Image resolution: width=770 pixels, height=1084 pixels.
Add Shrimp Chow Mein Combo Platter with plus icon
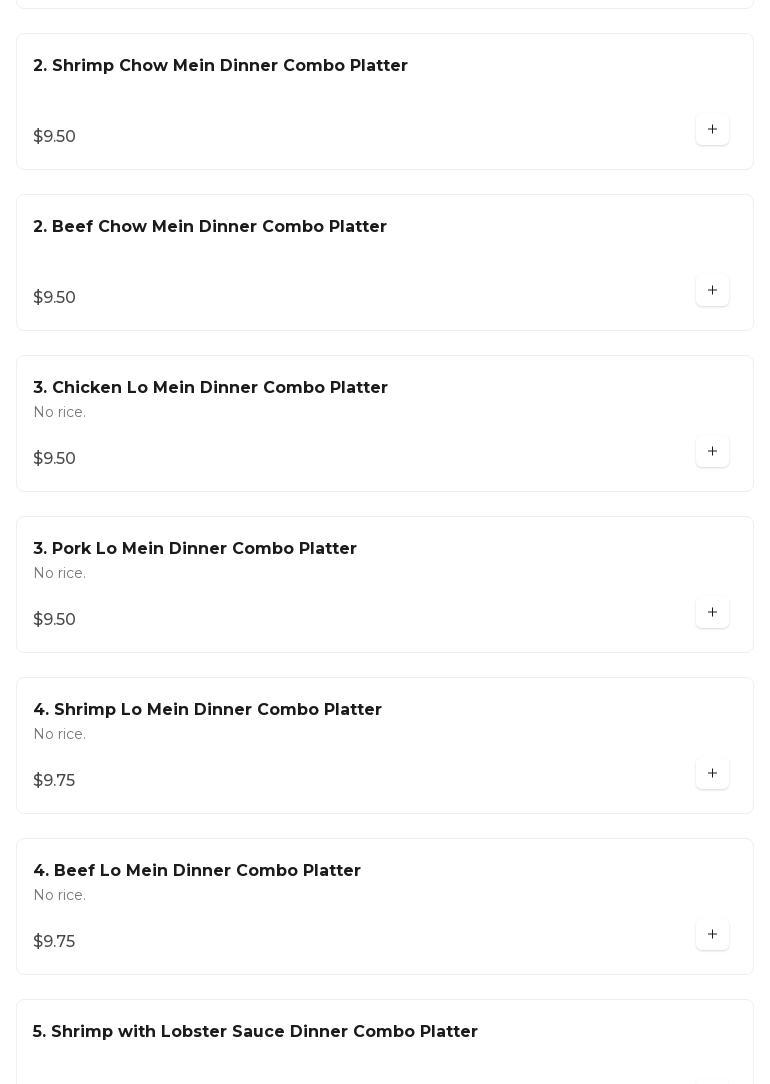tap(712, 130)
